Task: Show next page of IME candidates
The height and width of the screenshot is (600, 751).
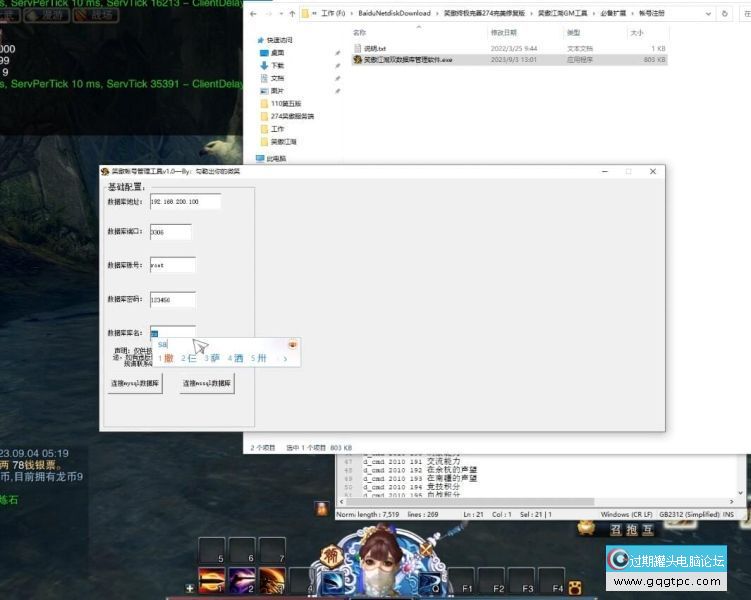Action: pos(285,359)
